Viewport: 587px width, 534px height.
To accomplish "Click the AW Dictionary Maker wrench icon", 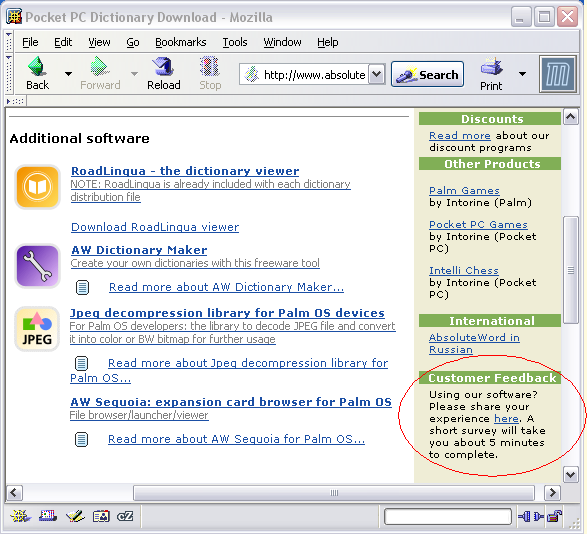I will coord(37,266).
